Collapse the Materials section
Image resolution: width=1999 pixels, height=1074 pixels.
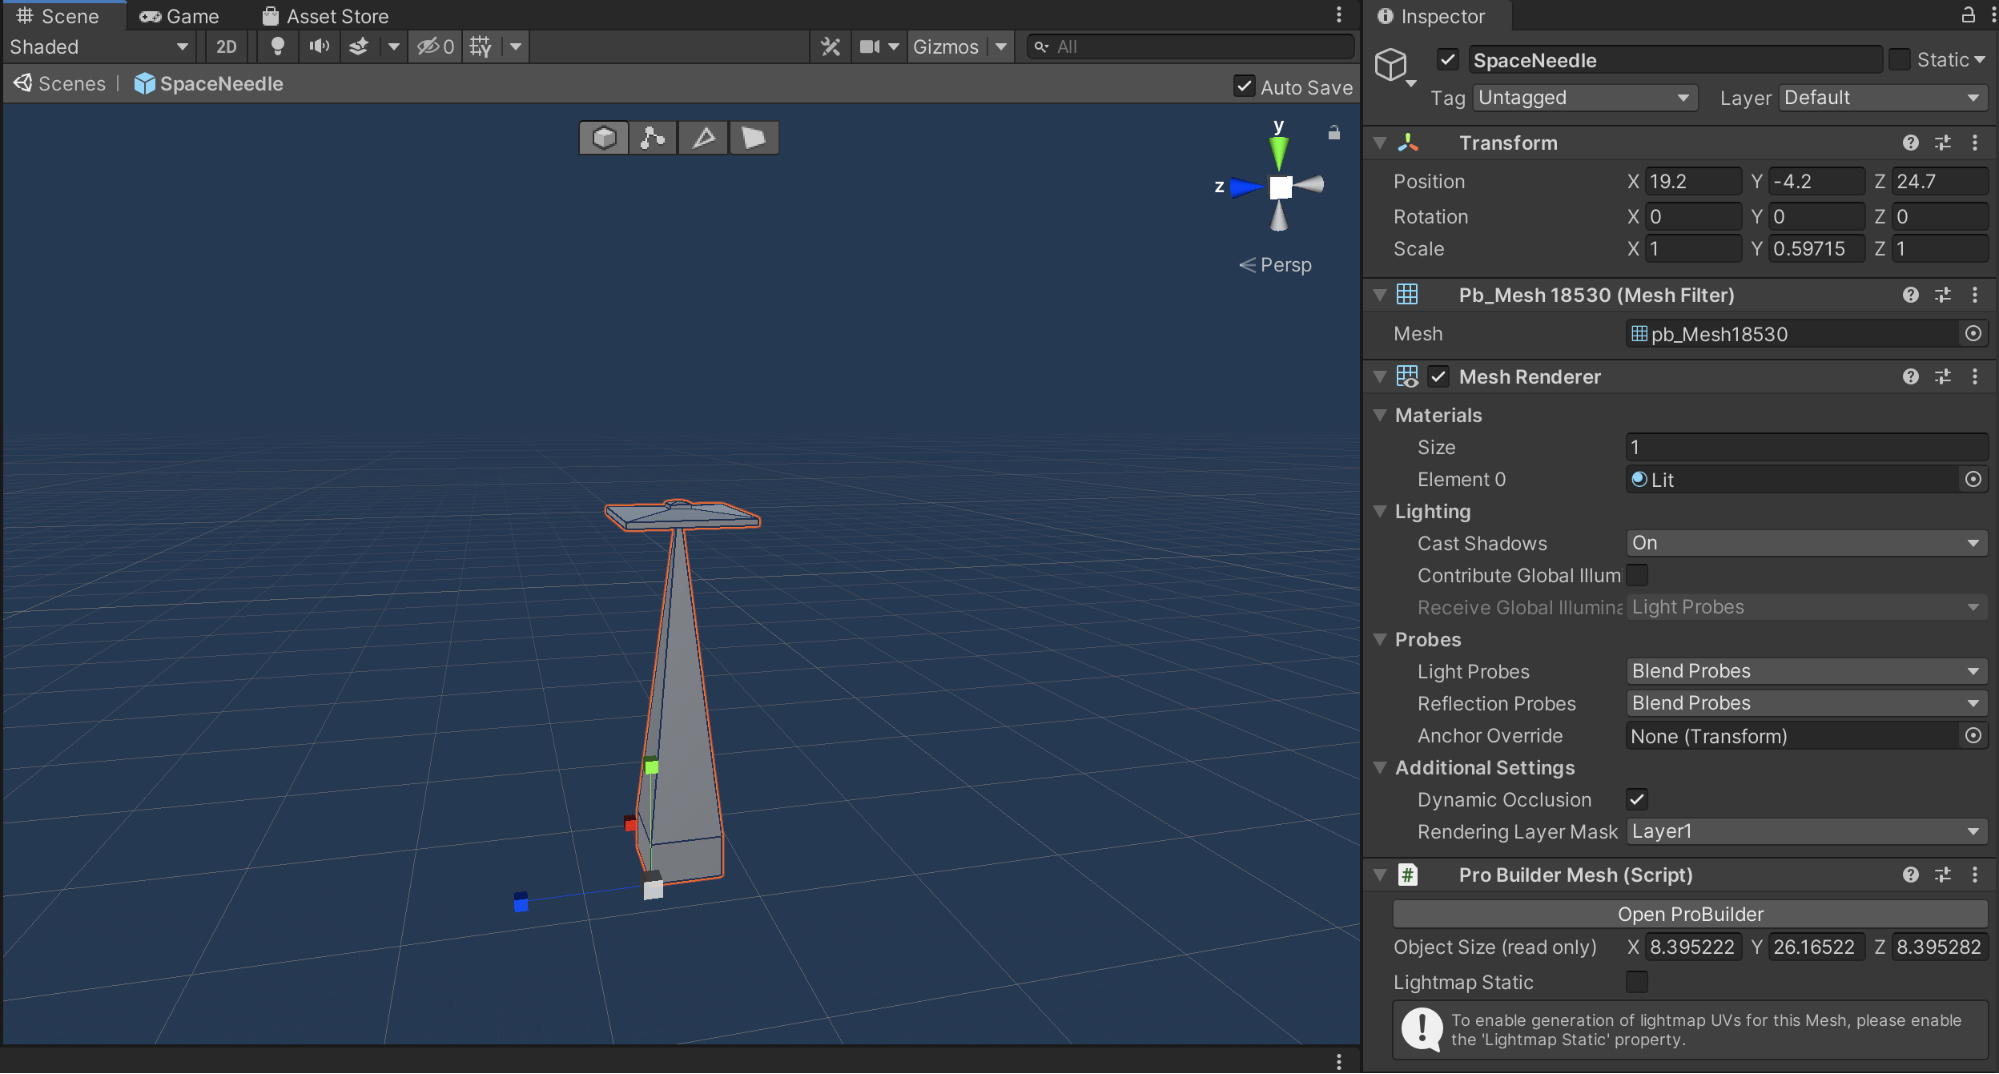pyautogui.click(x=1381, y=415)
